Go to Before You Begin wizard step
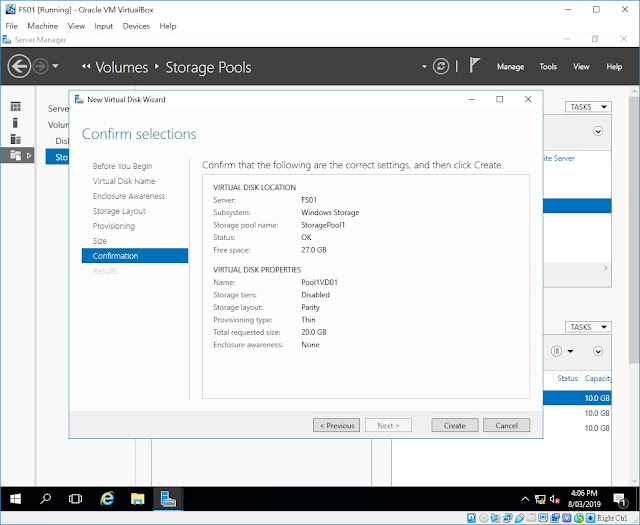The width and height of the screenshot is (640, 525). (122, 166)
